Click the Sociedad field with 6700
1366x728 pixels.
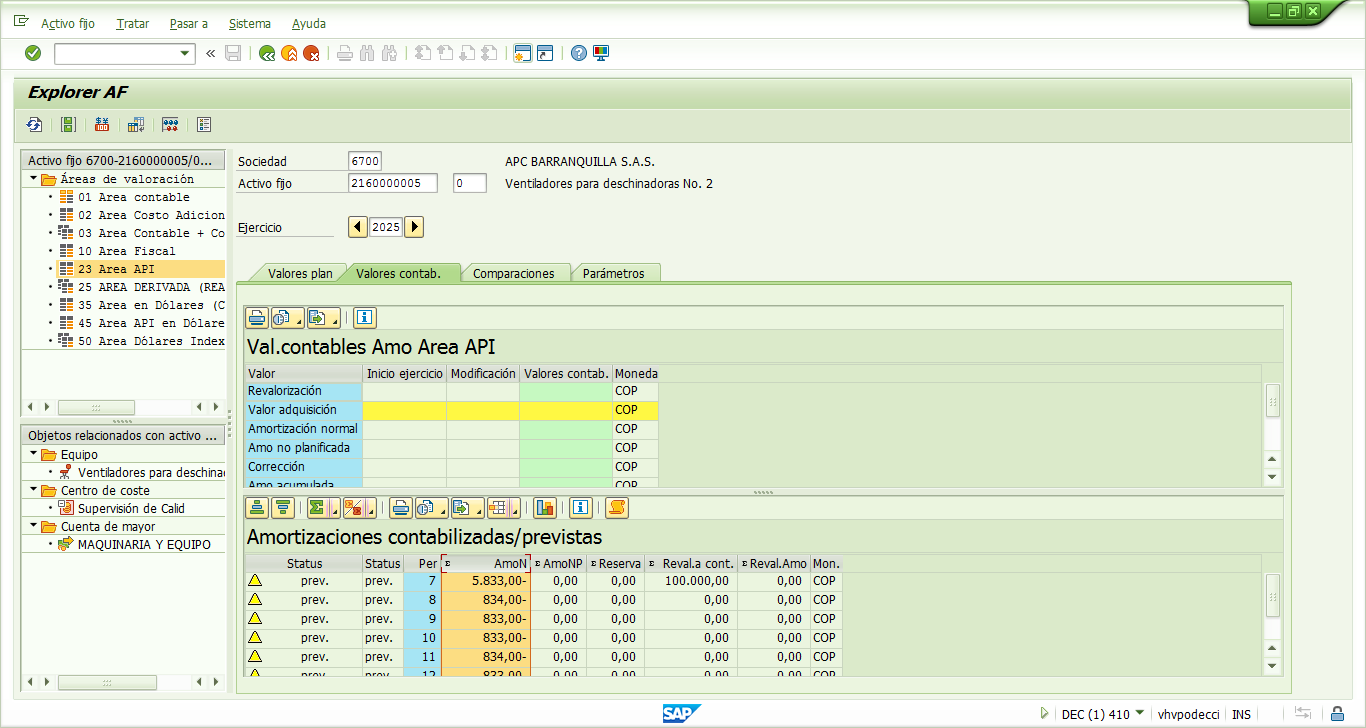[365, 161]
